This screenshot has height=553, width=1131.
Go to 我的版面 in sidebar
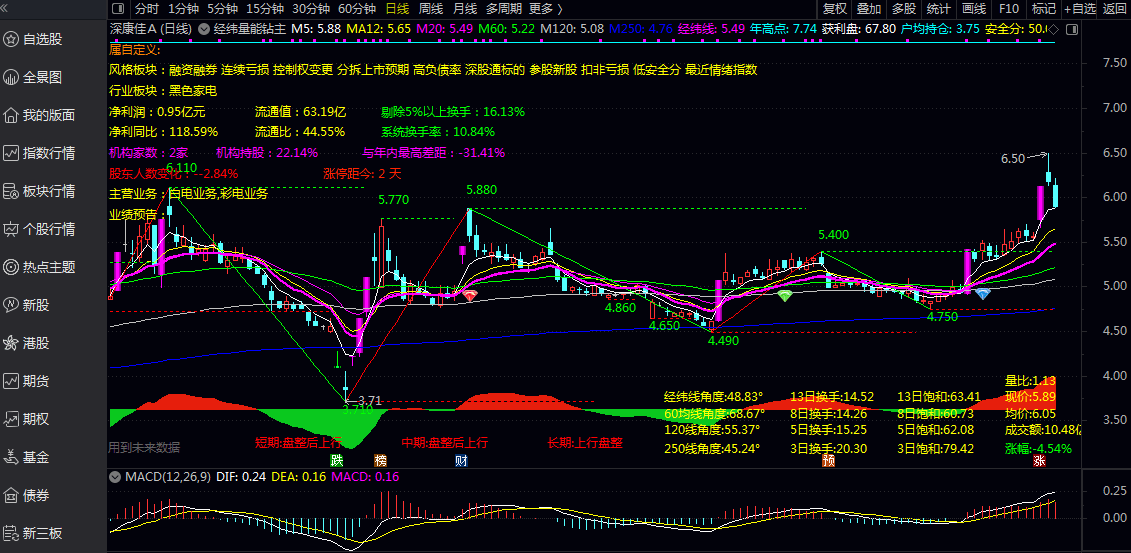point(42,115)
